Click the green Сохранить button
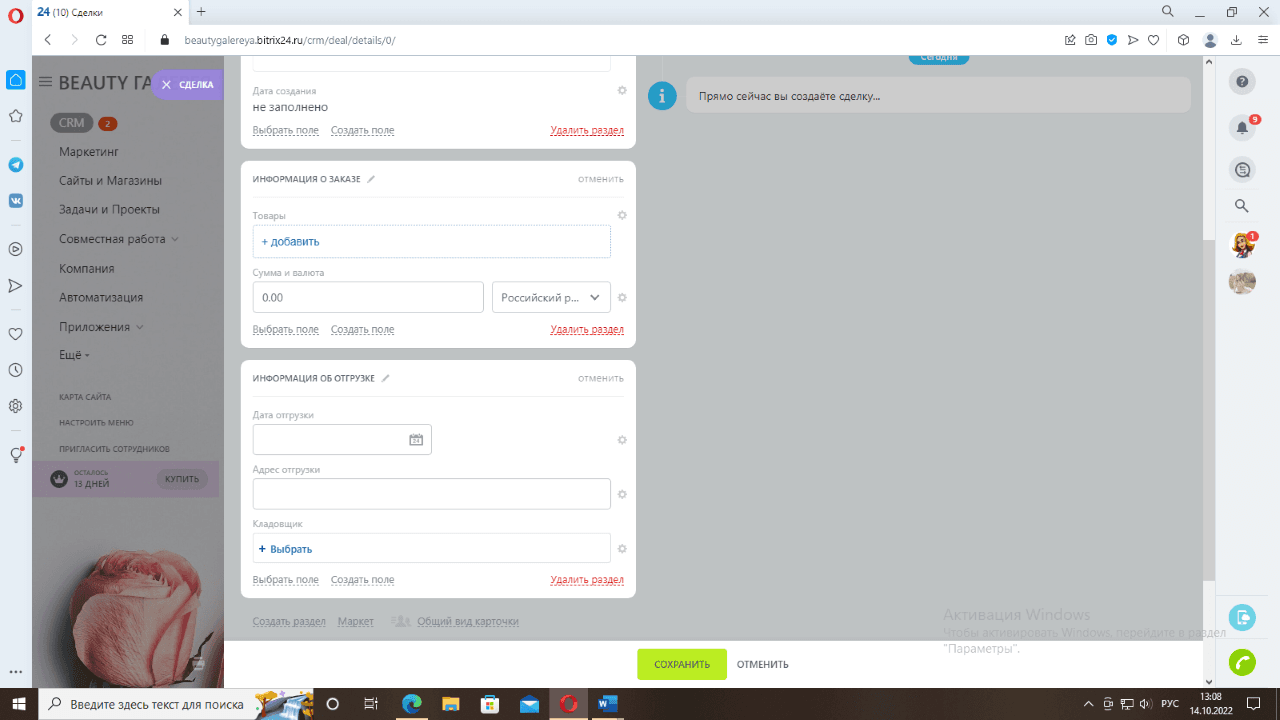 pyautogui.click(x=682, y=664)
